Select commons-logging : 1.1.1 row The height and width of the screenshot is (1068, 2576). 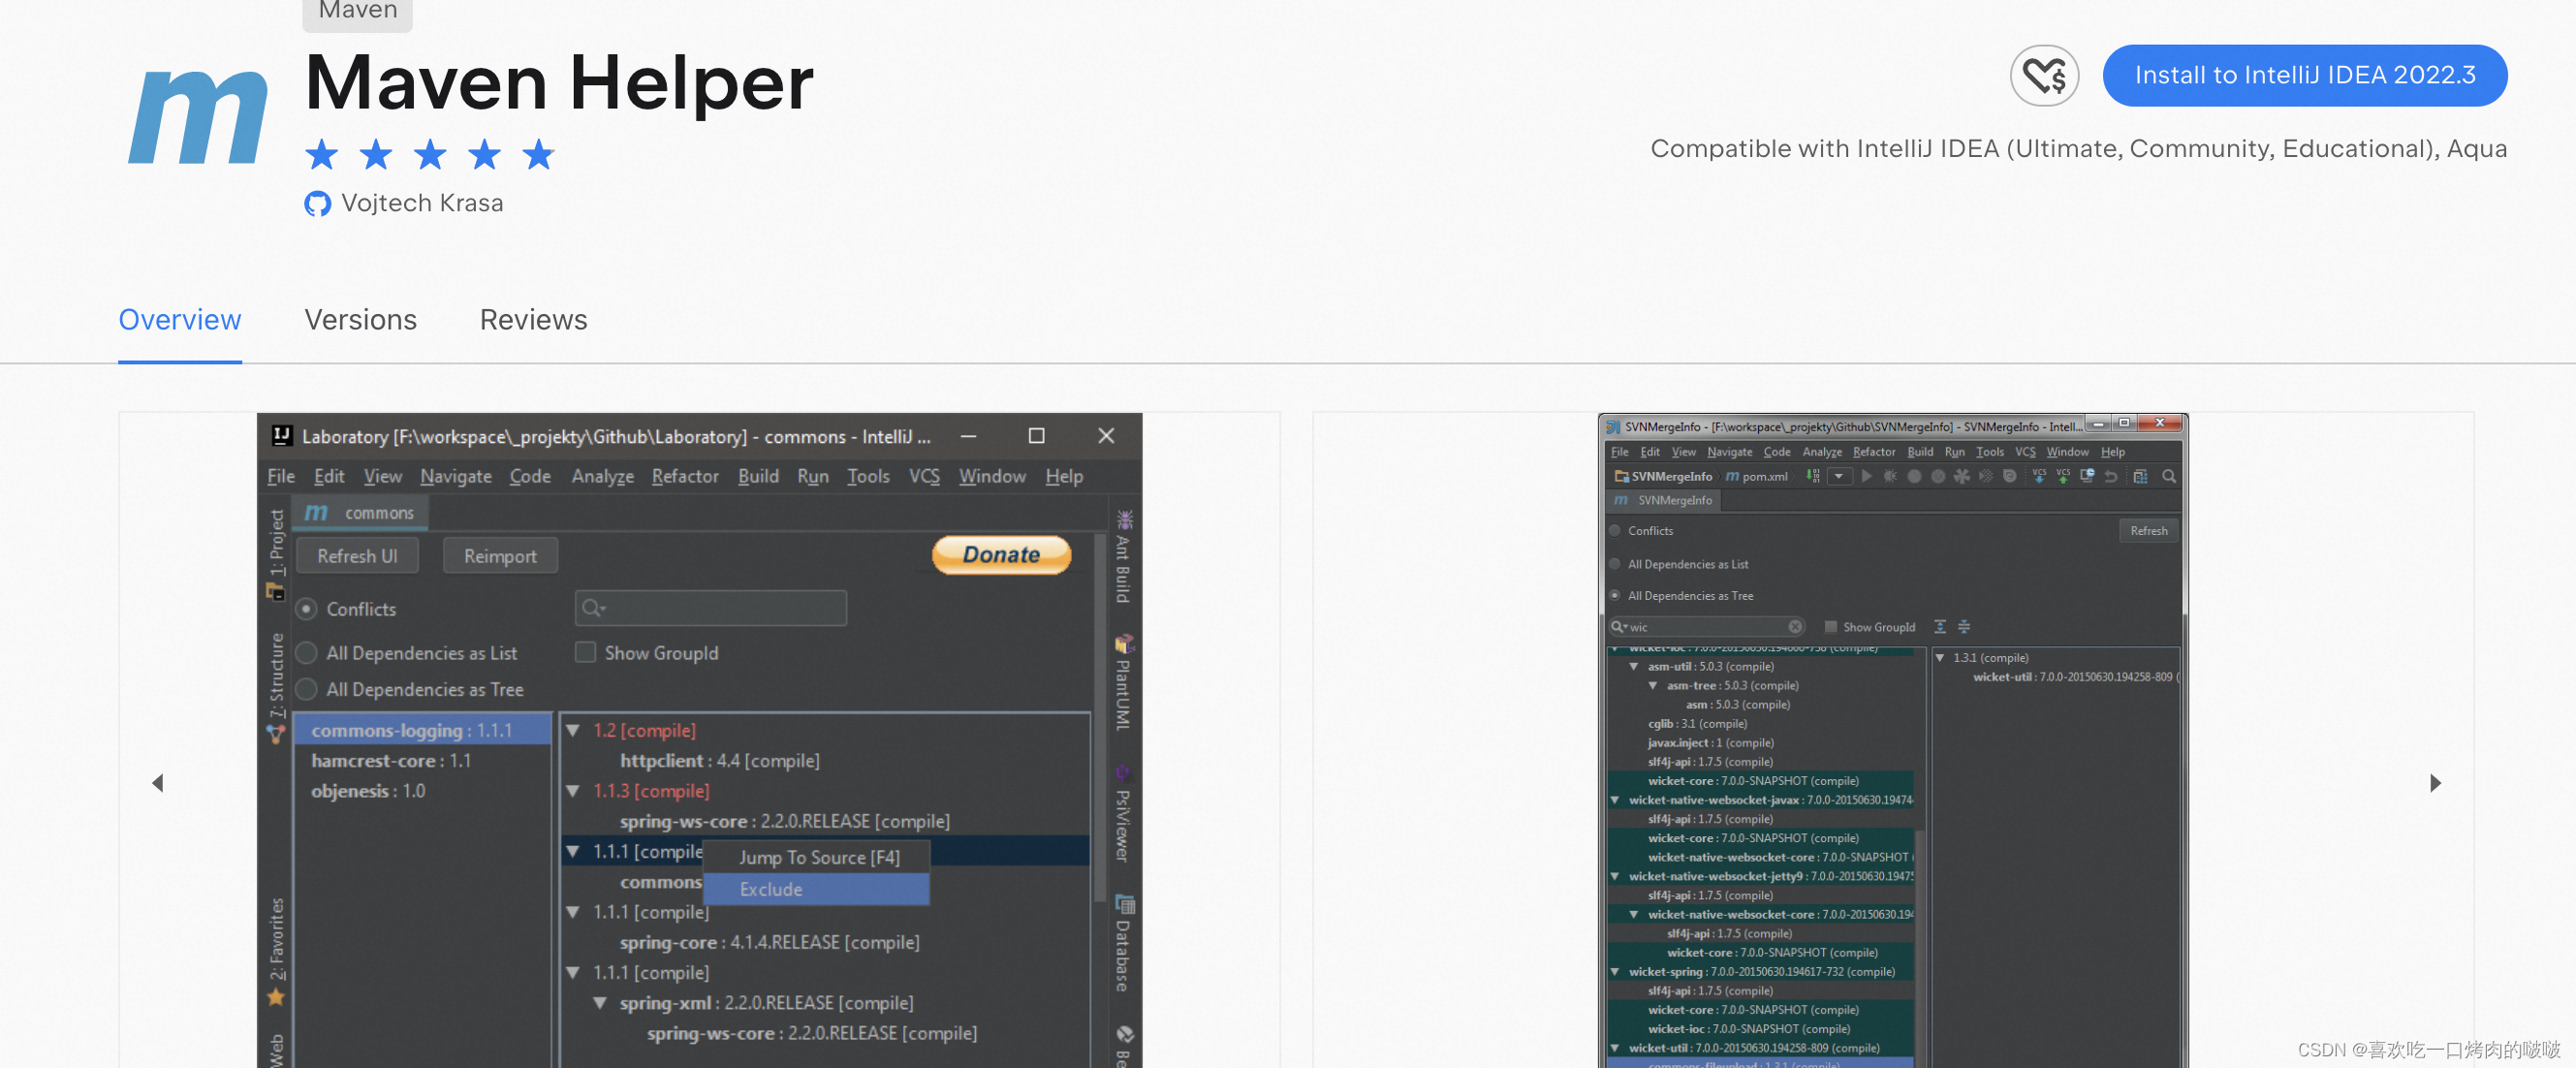tap(422, 730)
